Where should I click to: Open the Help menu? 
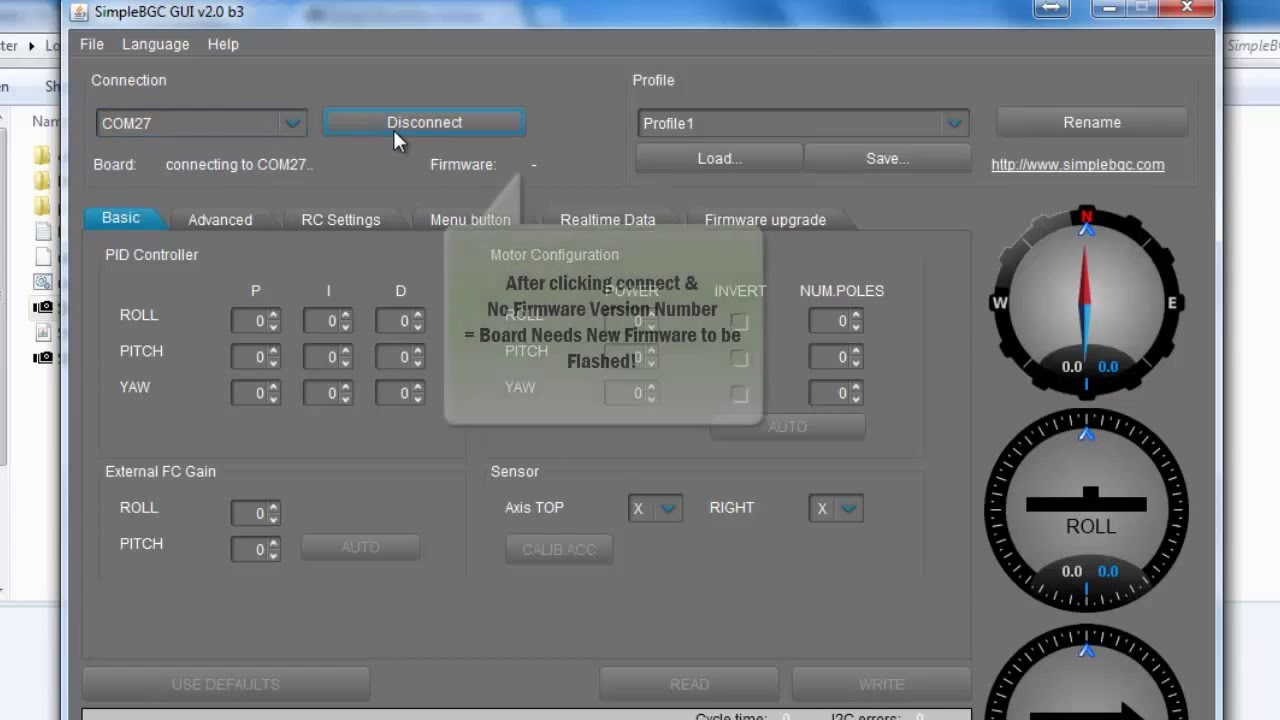223,44
